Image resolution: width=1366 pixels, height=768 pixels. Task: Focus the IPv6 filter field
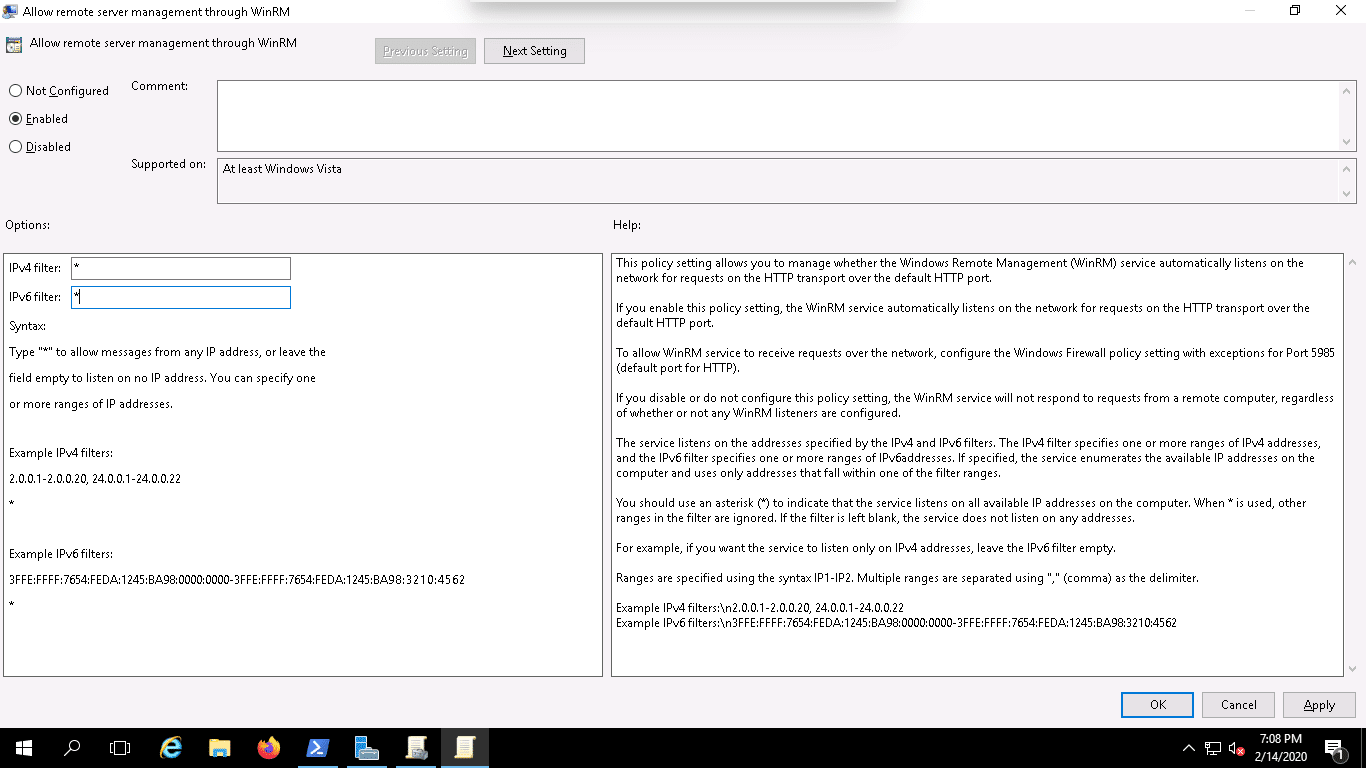pyautogui.click(x=181, y=297)
